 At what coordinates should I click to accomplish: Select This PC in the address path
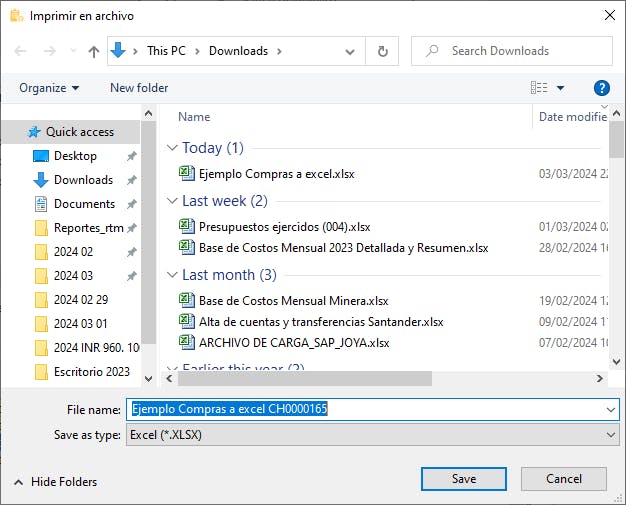166,51
